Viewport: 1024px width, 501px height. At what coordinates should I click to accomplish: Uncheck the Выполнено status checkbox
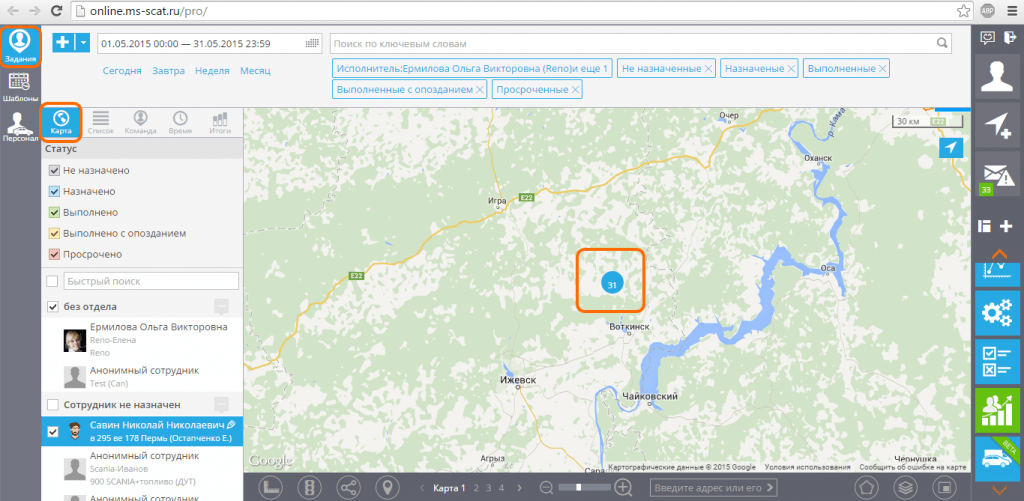pyautogui.click(x=55, y=213)
